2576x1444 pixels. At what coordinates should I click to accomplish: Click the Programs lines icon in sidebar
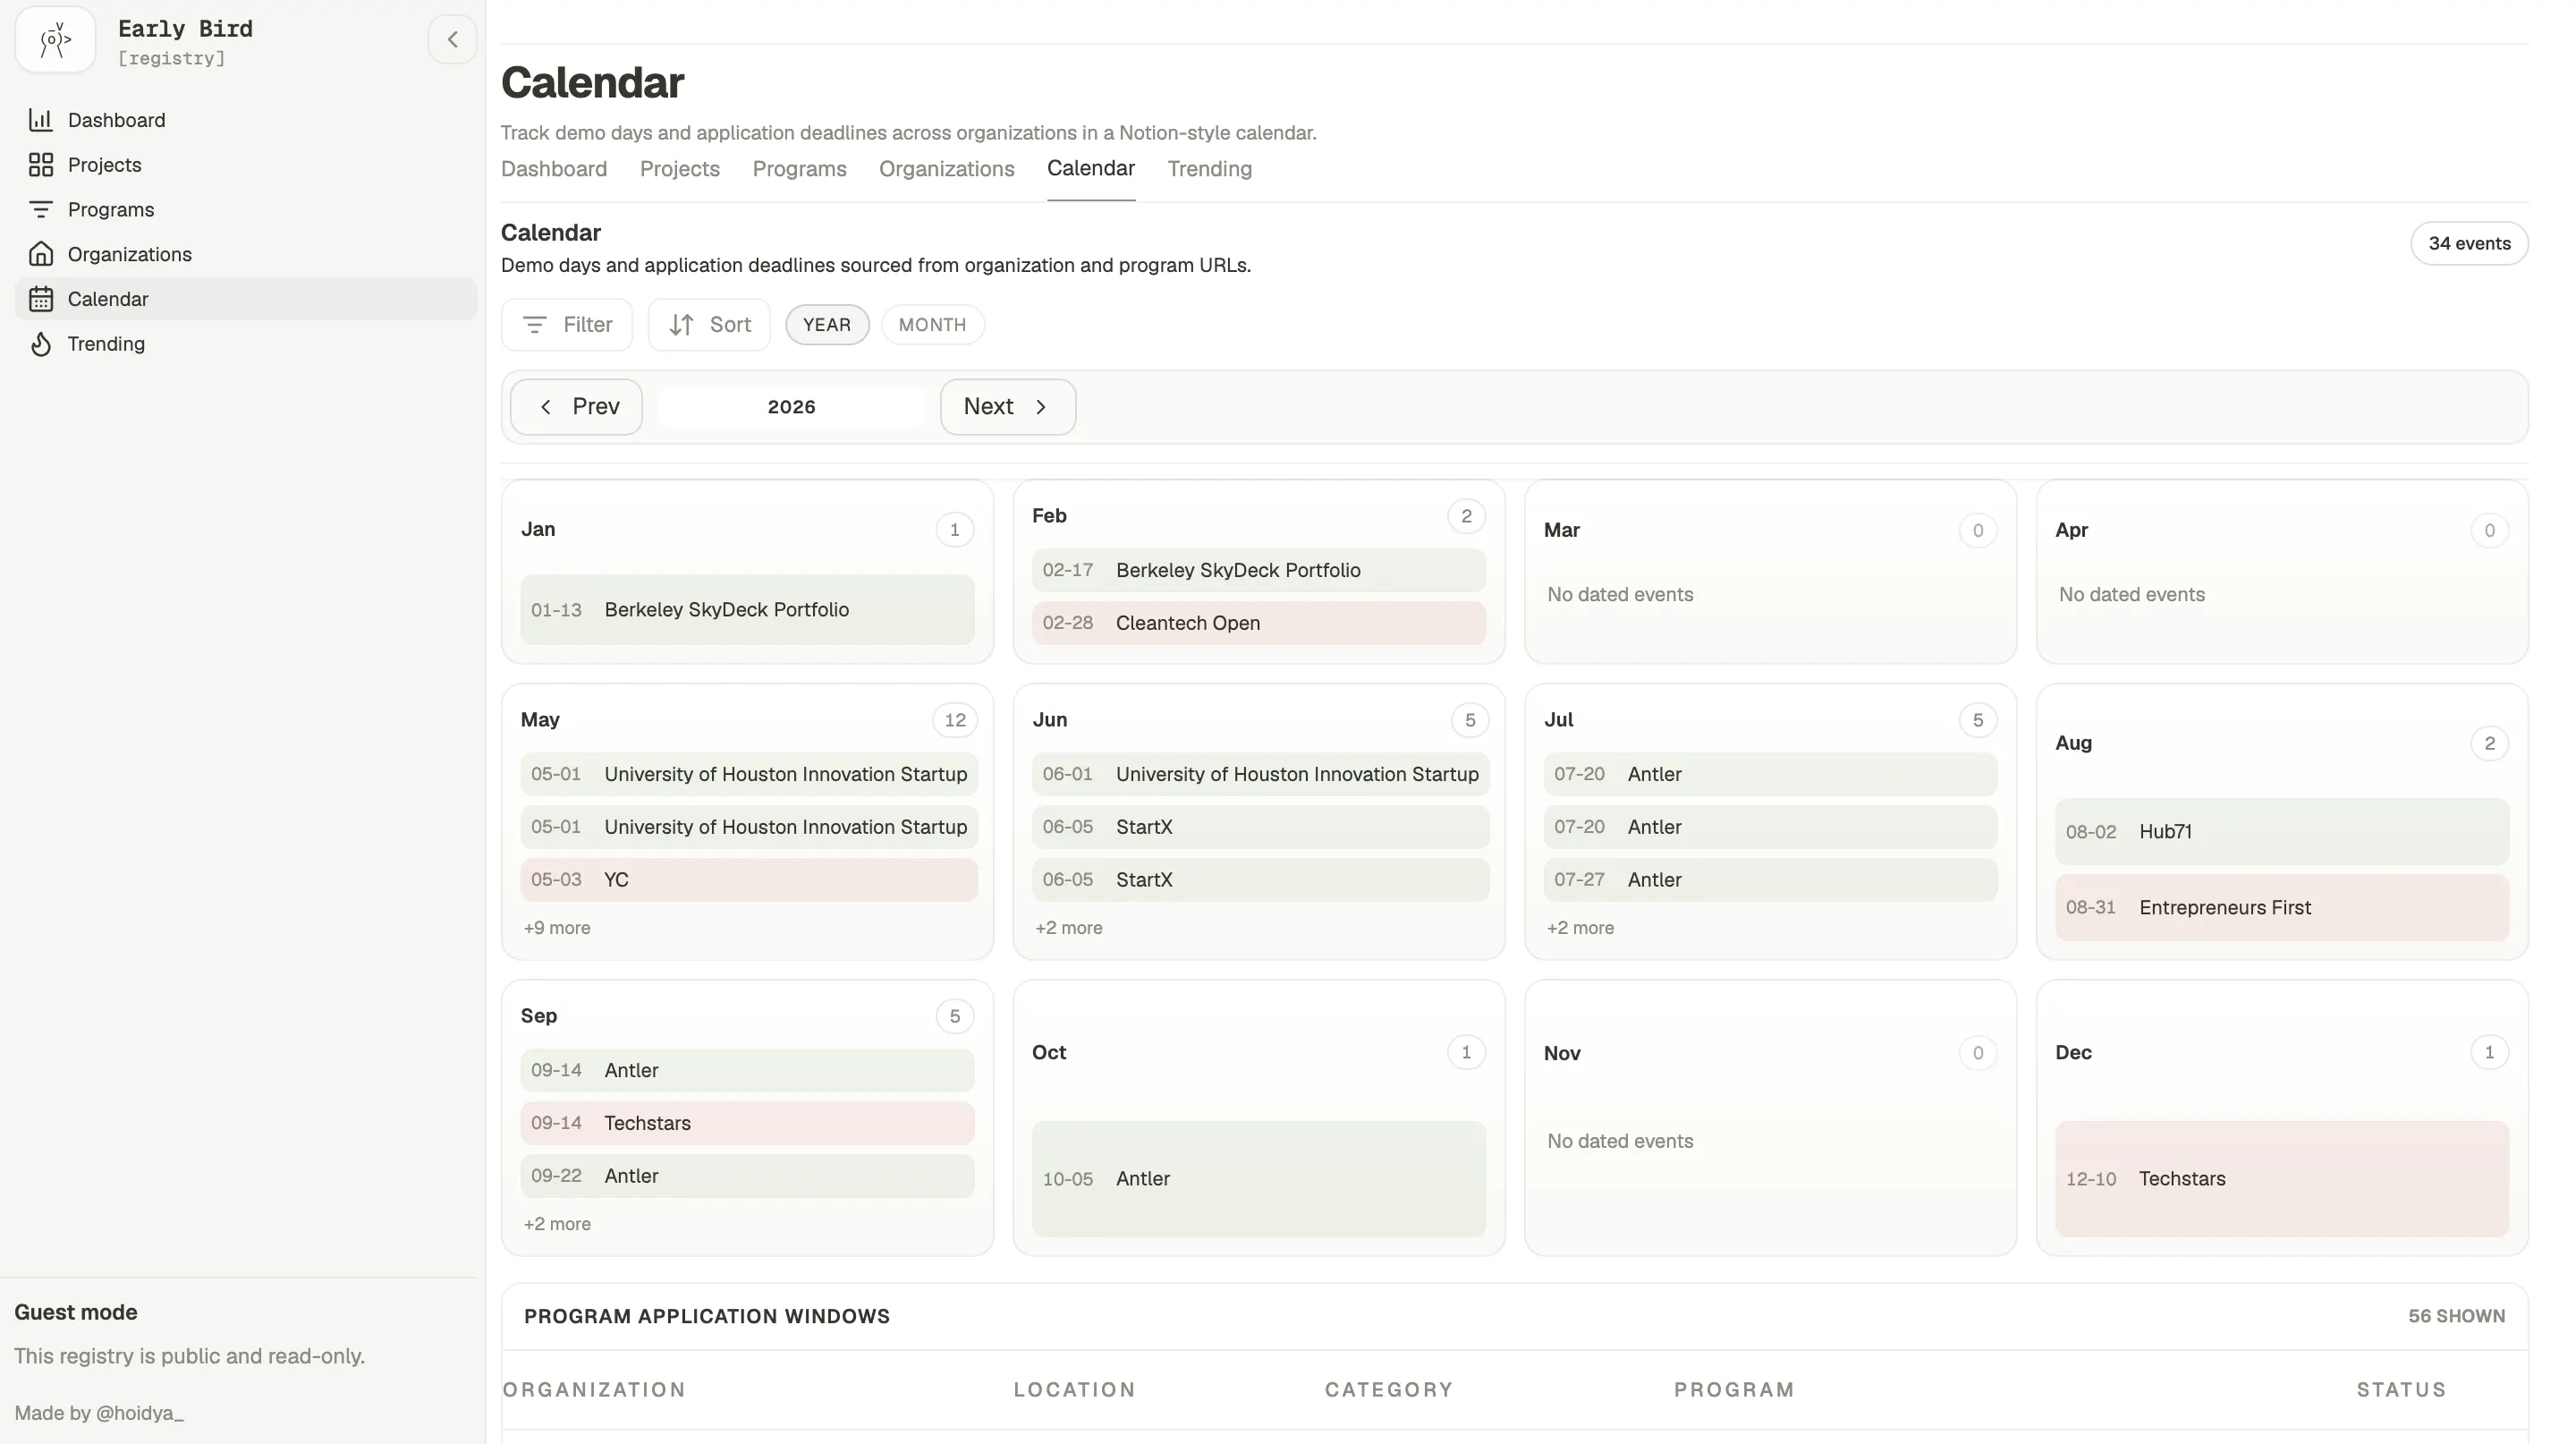pyautogui.click(x=41, y=210)
